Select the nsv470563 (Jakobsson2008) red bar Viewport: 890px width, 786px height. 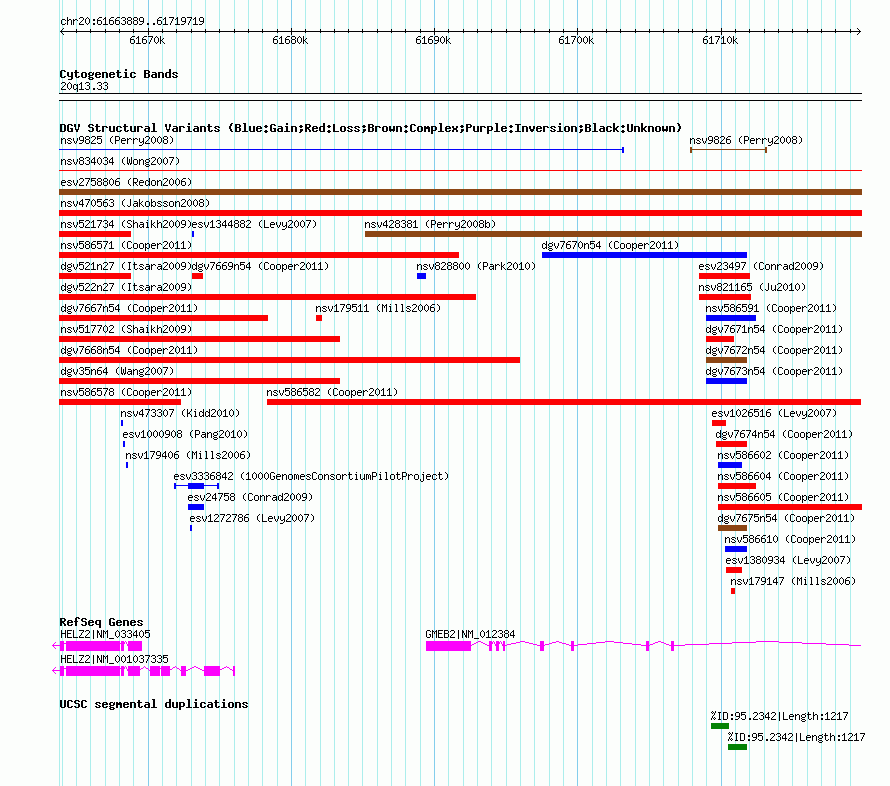point(460,213)
